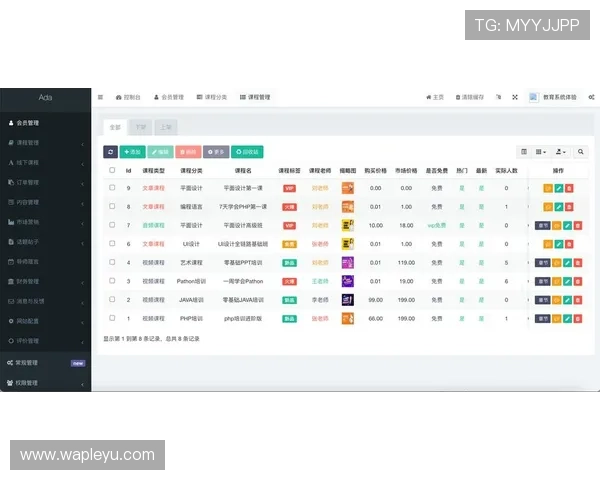Click the green edit pencil in row Id 1
Image resolution: width=600 pixels, height=480 pixels.
point(567,318)
